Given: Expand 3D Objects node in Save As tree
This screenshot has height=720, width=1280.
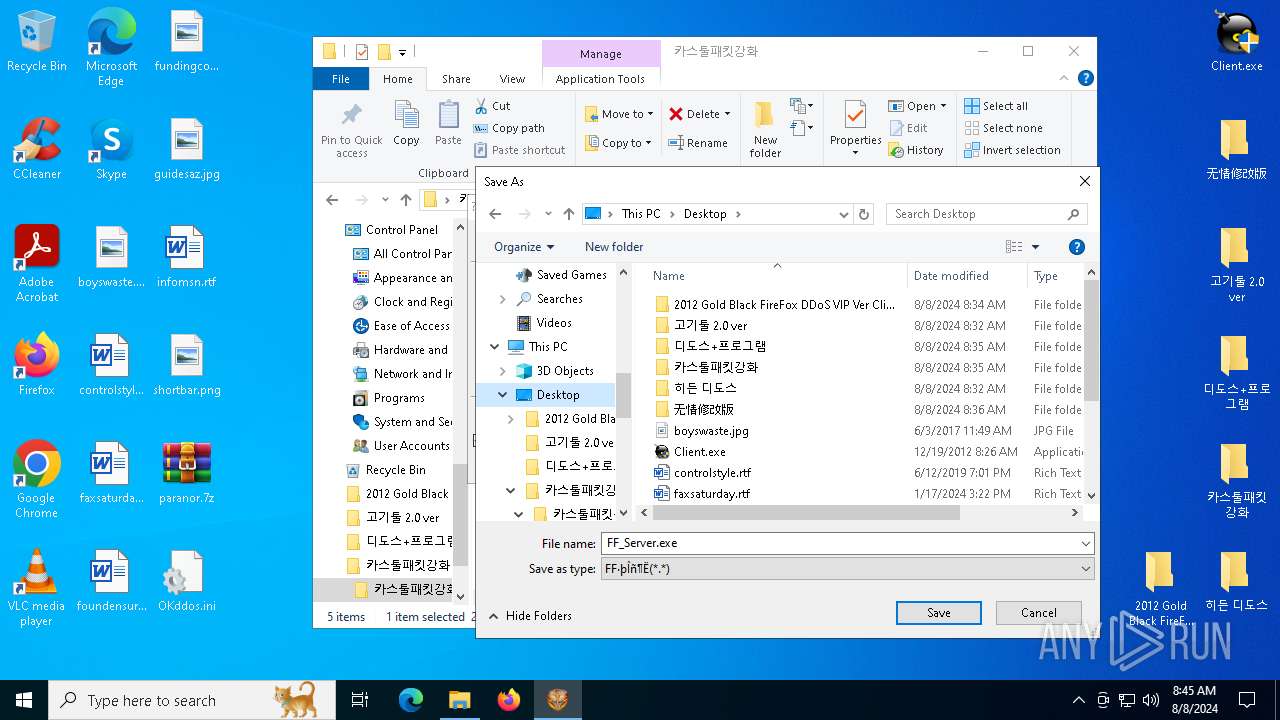Looking at the screenshot, I should pyautogui.click(x=503, y=371).
